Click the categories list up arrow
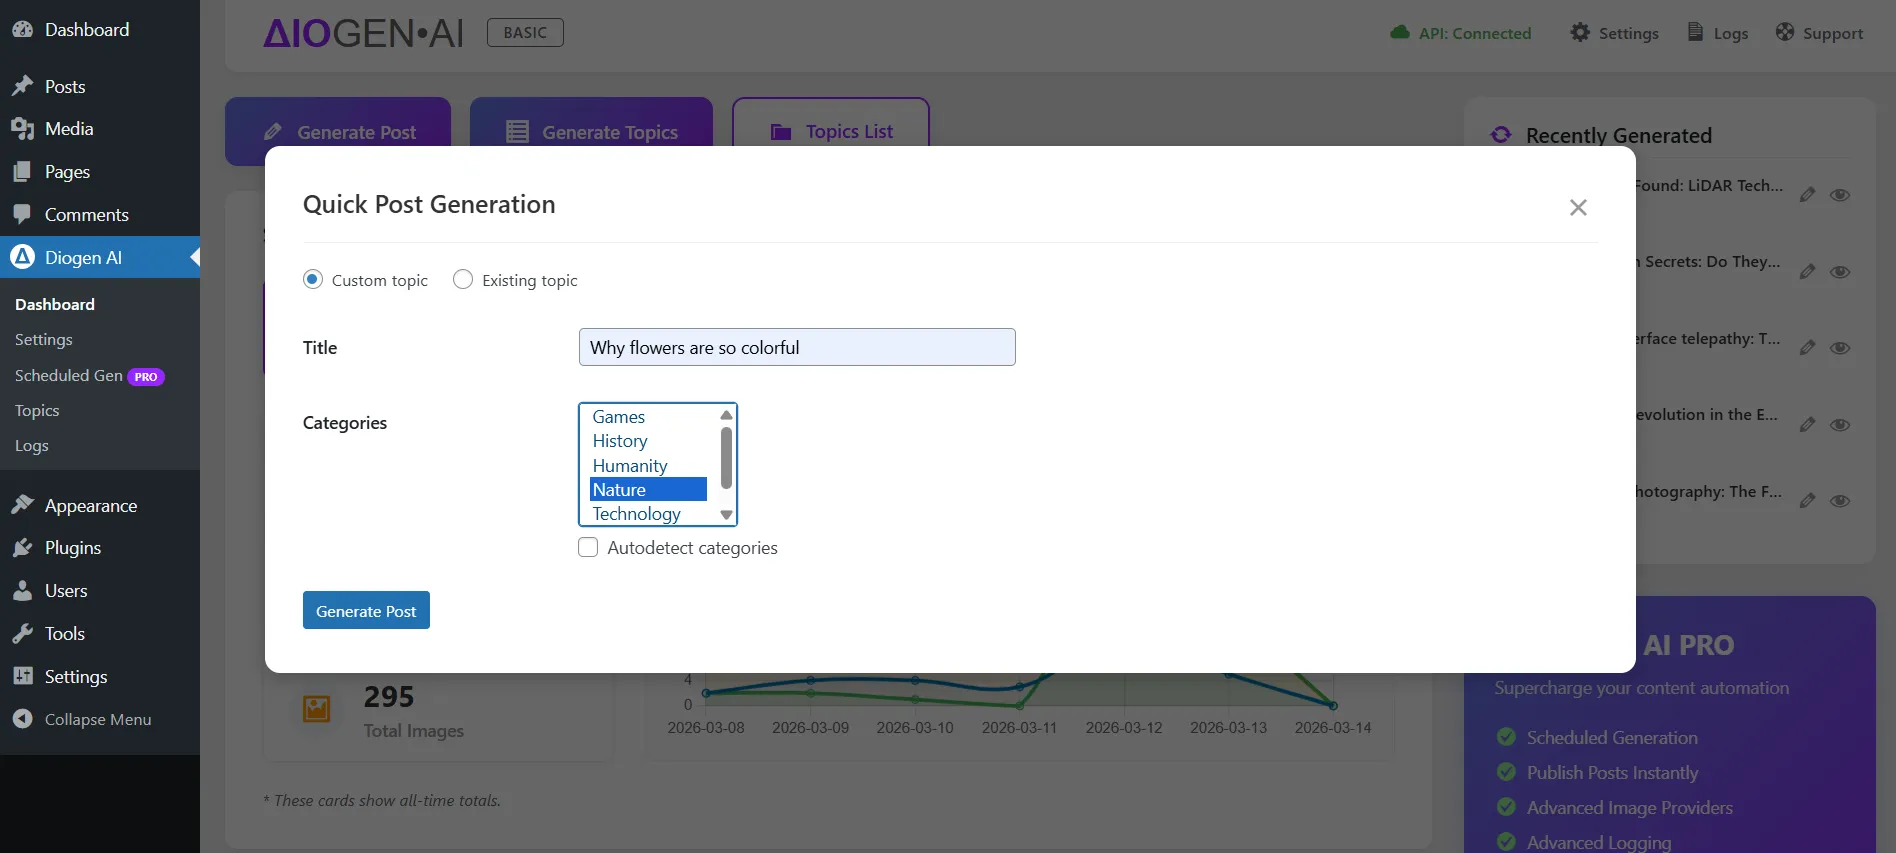 pos(727,415)
